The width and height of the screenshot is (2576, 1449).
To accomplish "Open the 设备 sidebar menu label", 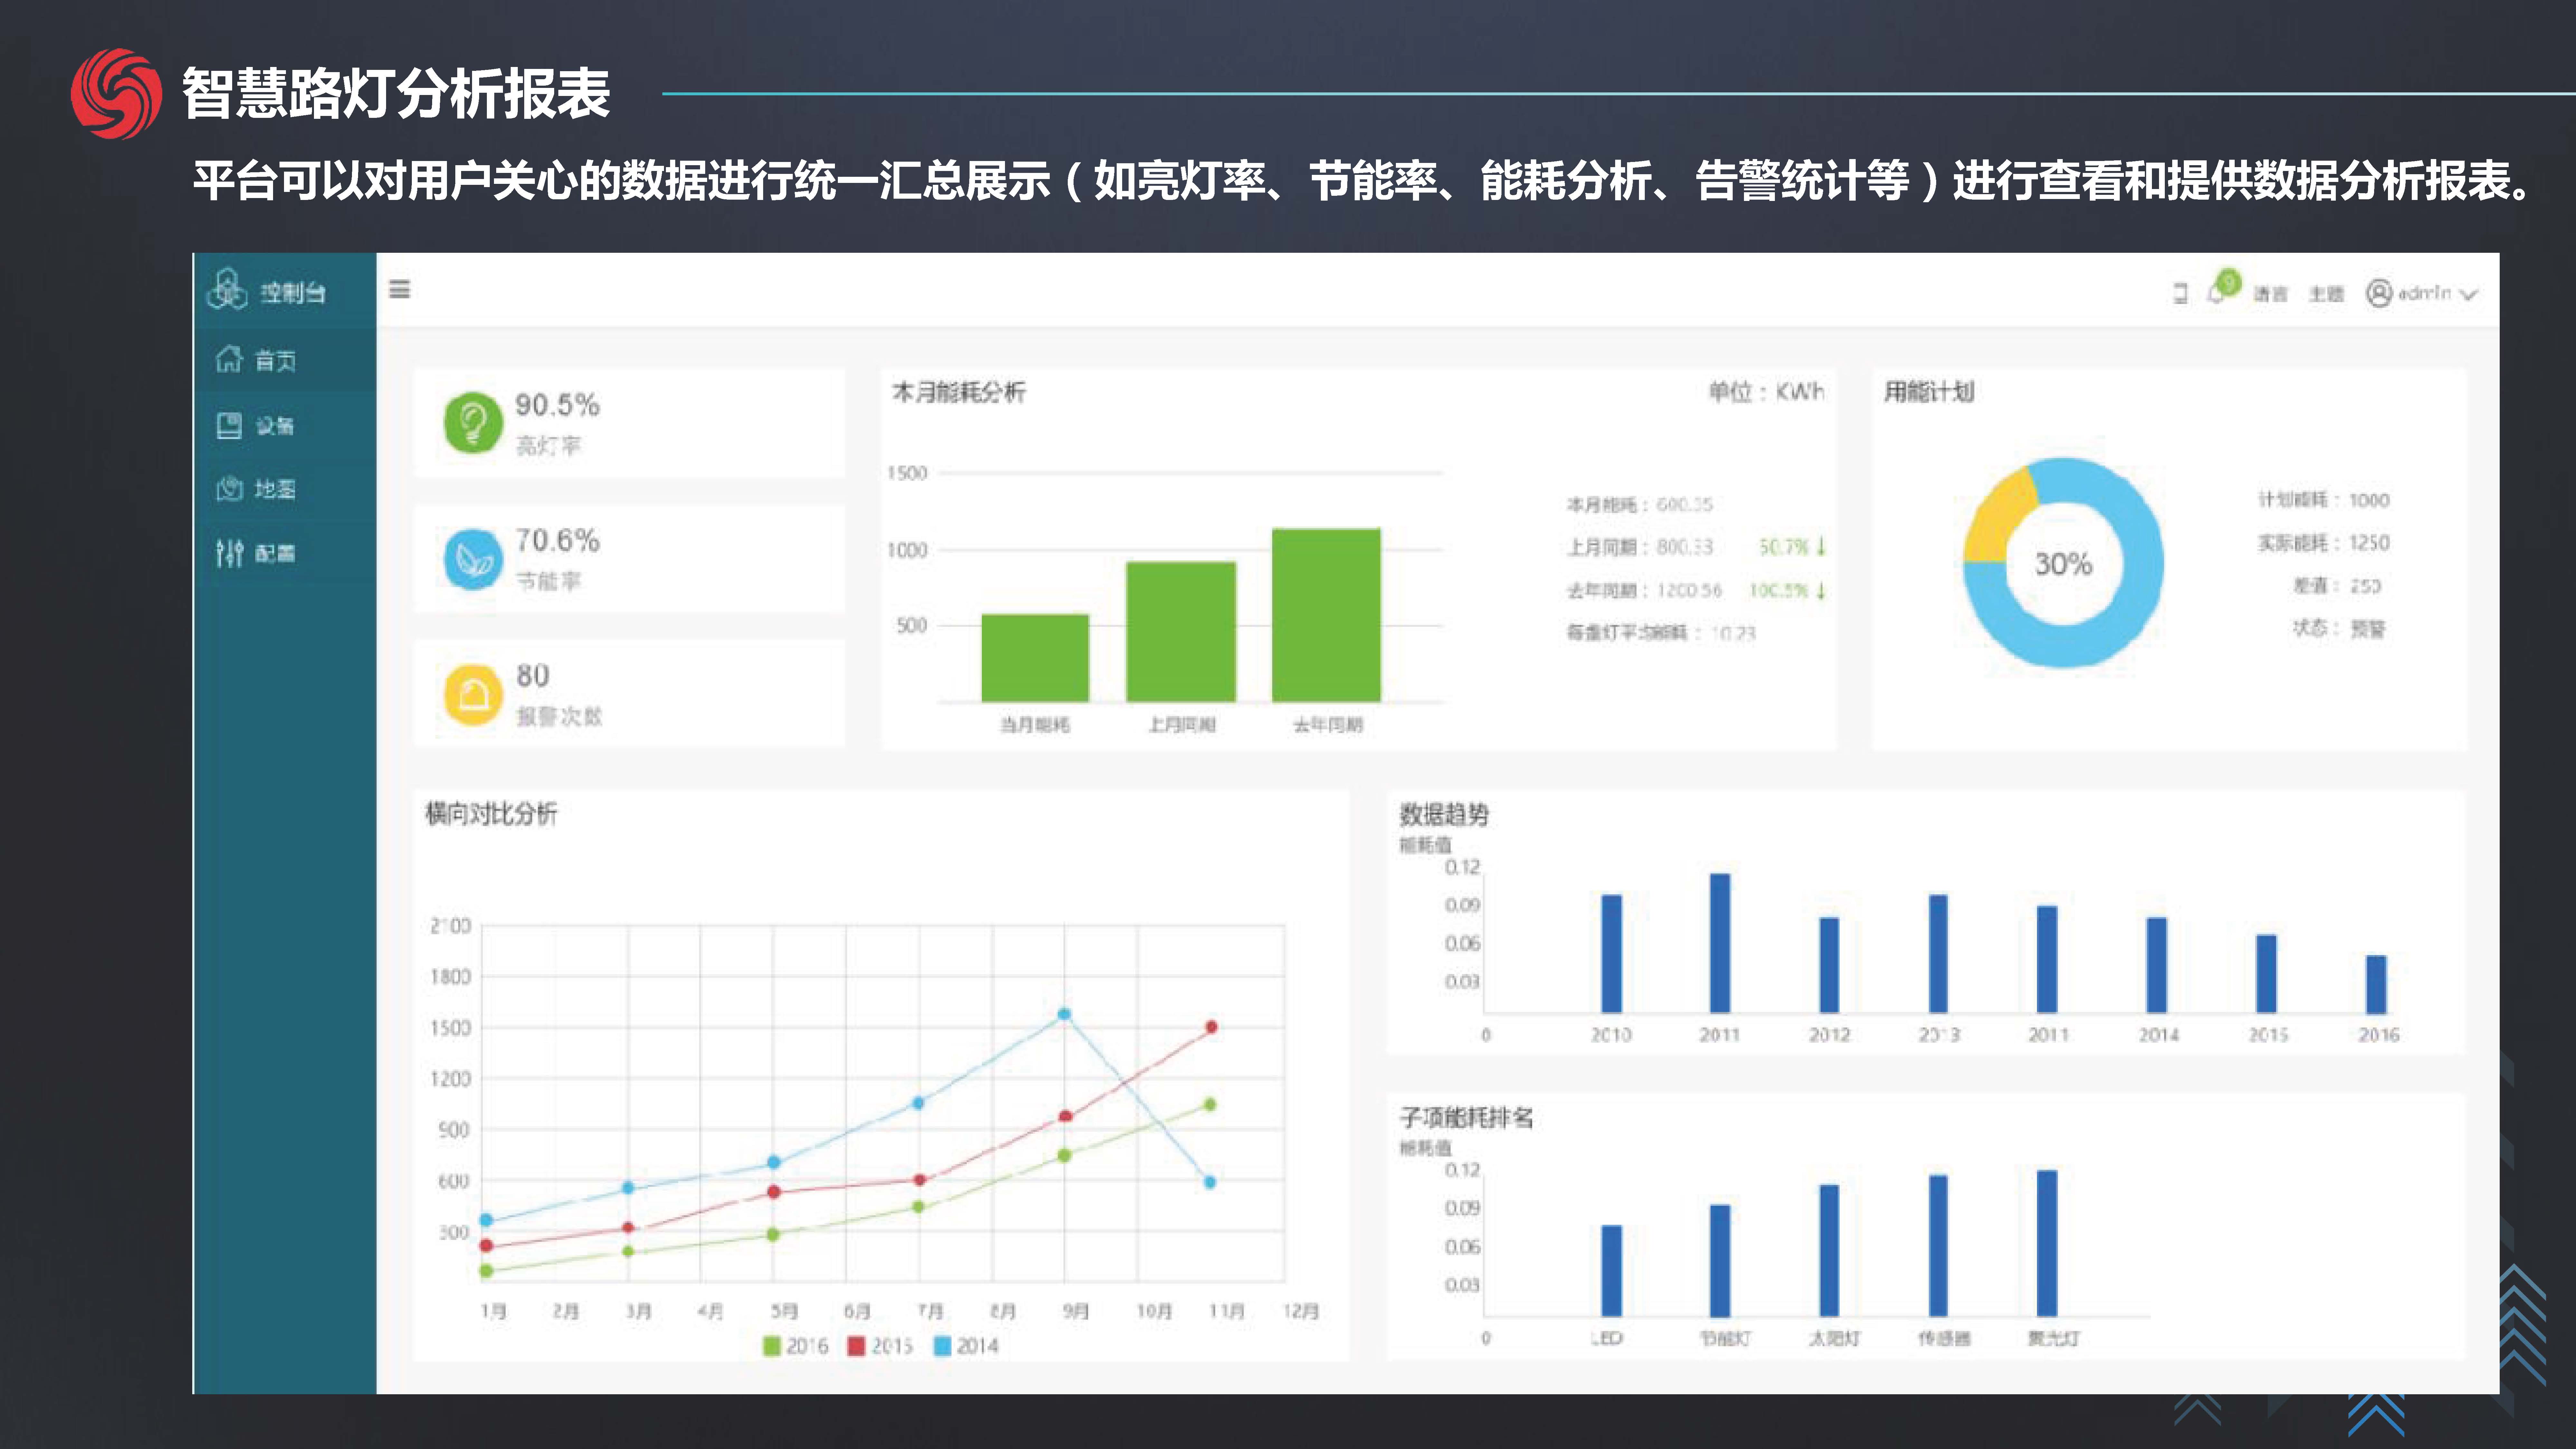I will [x=275, y=426].
